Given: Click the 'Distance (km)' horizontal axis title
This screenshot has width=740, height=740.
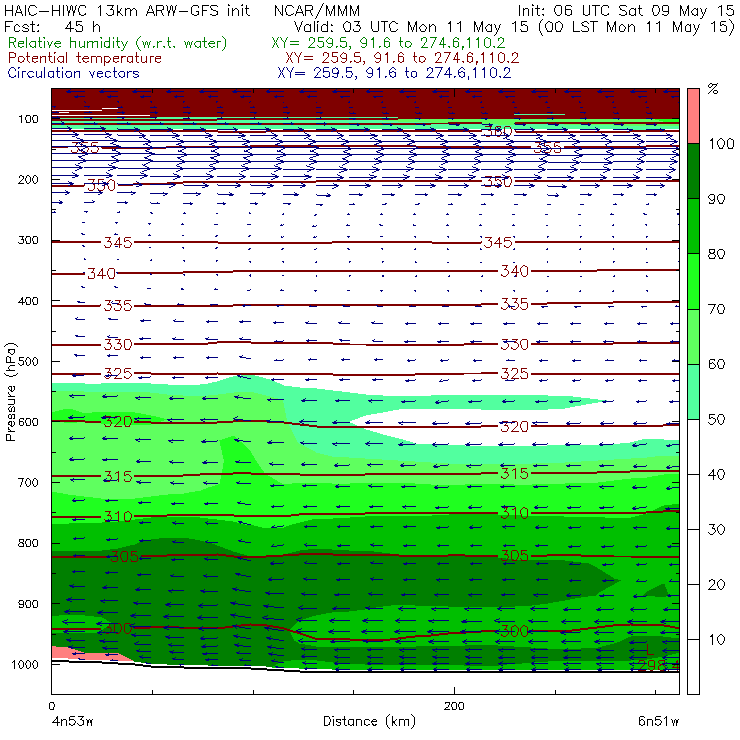Looking at the screenshot, I should [x=370, y=722].
